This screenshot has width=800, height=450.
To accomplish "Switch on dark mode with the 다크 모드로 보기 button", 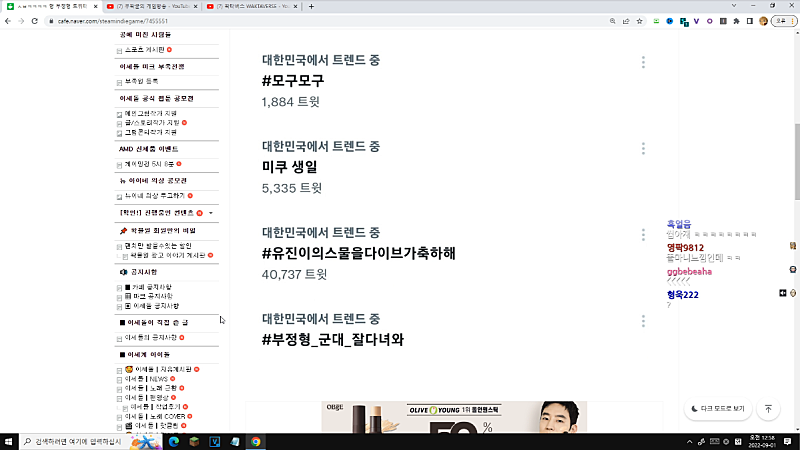I will point(718,409).
